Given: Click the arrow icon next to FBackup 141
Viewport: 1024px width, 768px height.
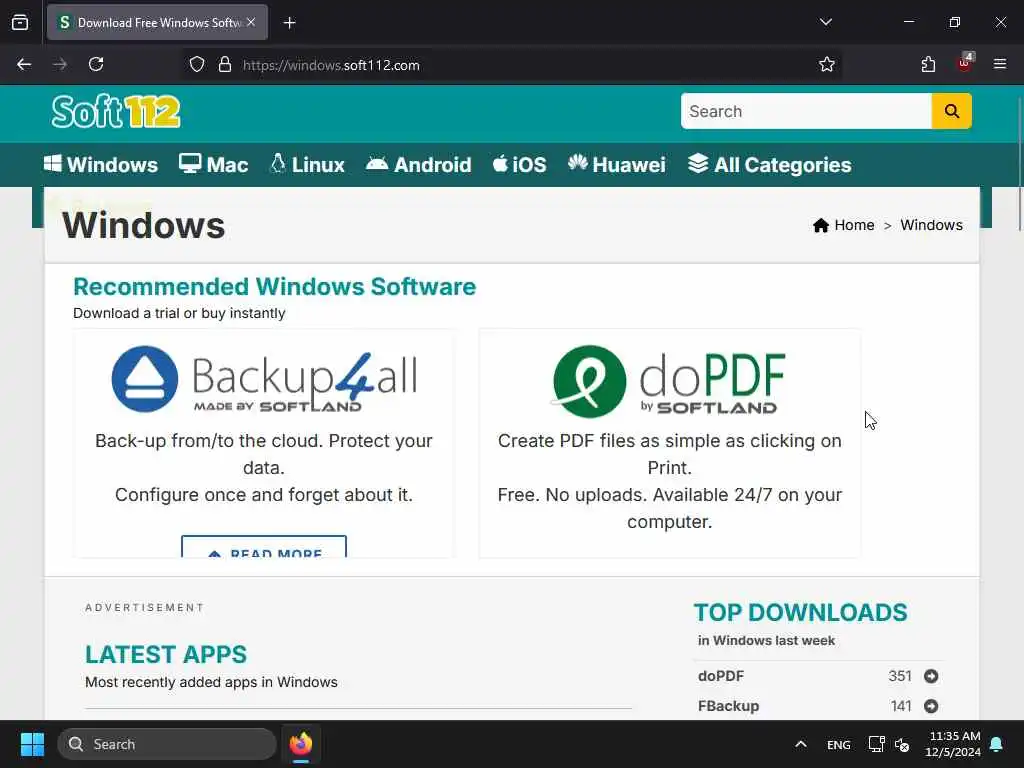Looking at the screenshot, I should 931,706.
